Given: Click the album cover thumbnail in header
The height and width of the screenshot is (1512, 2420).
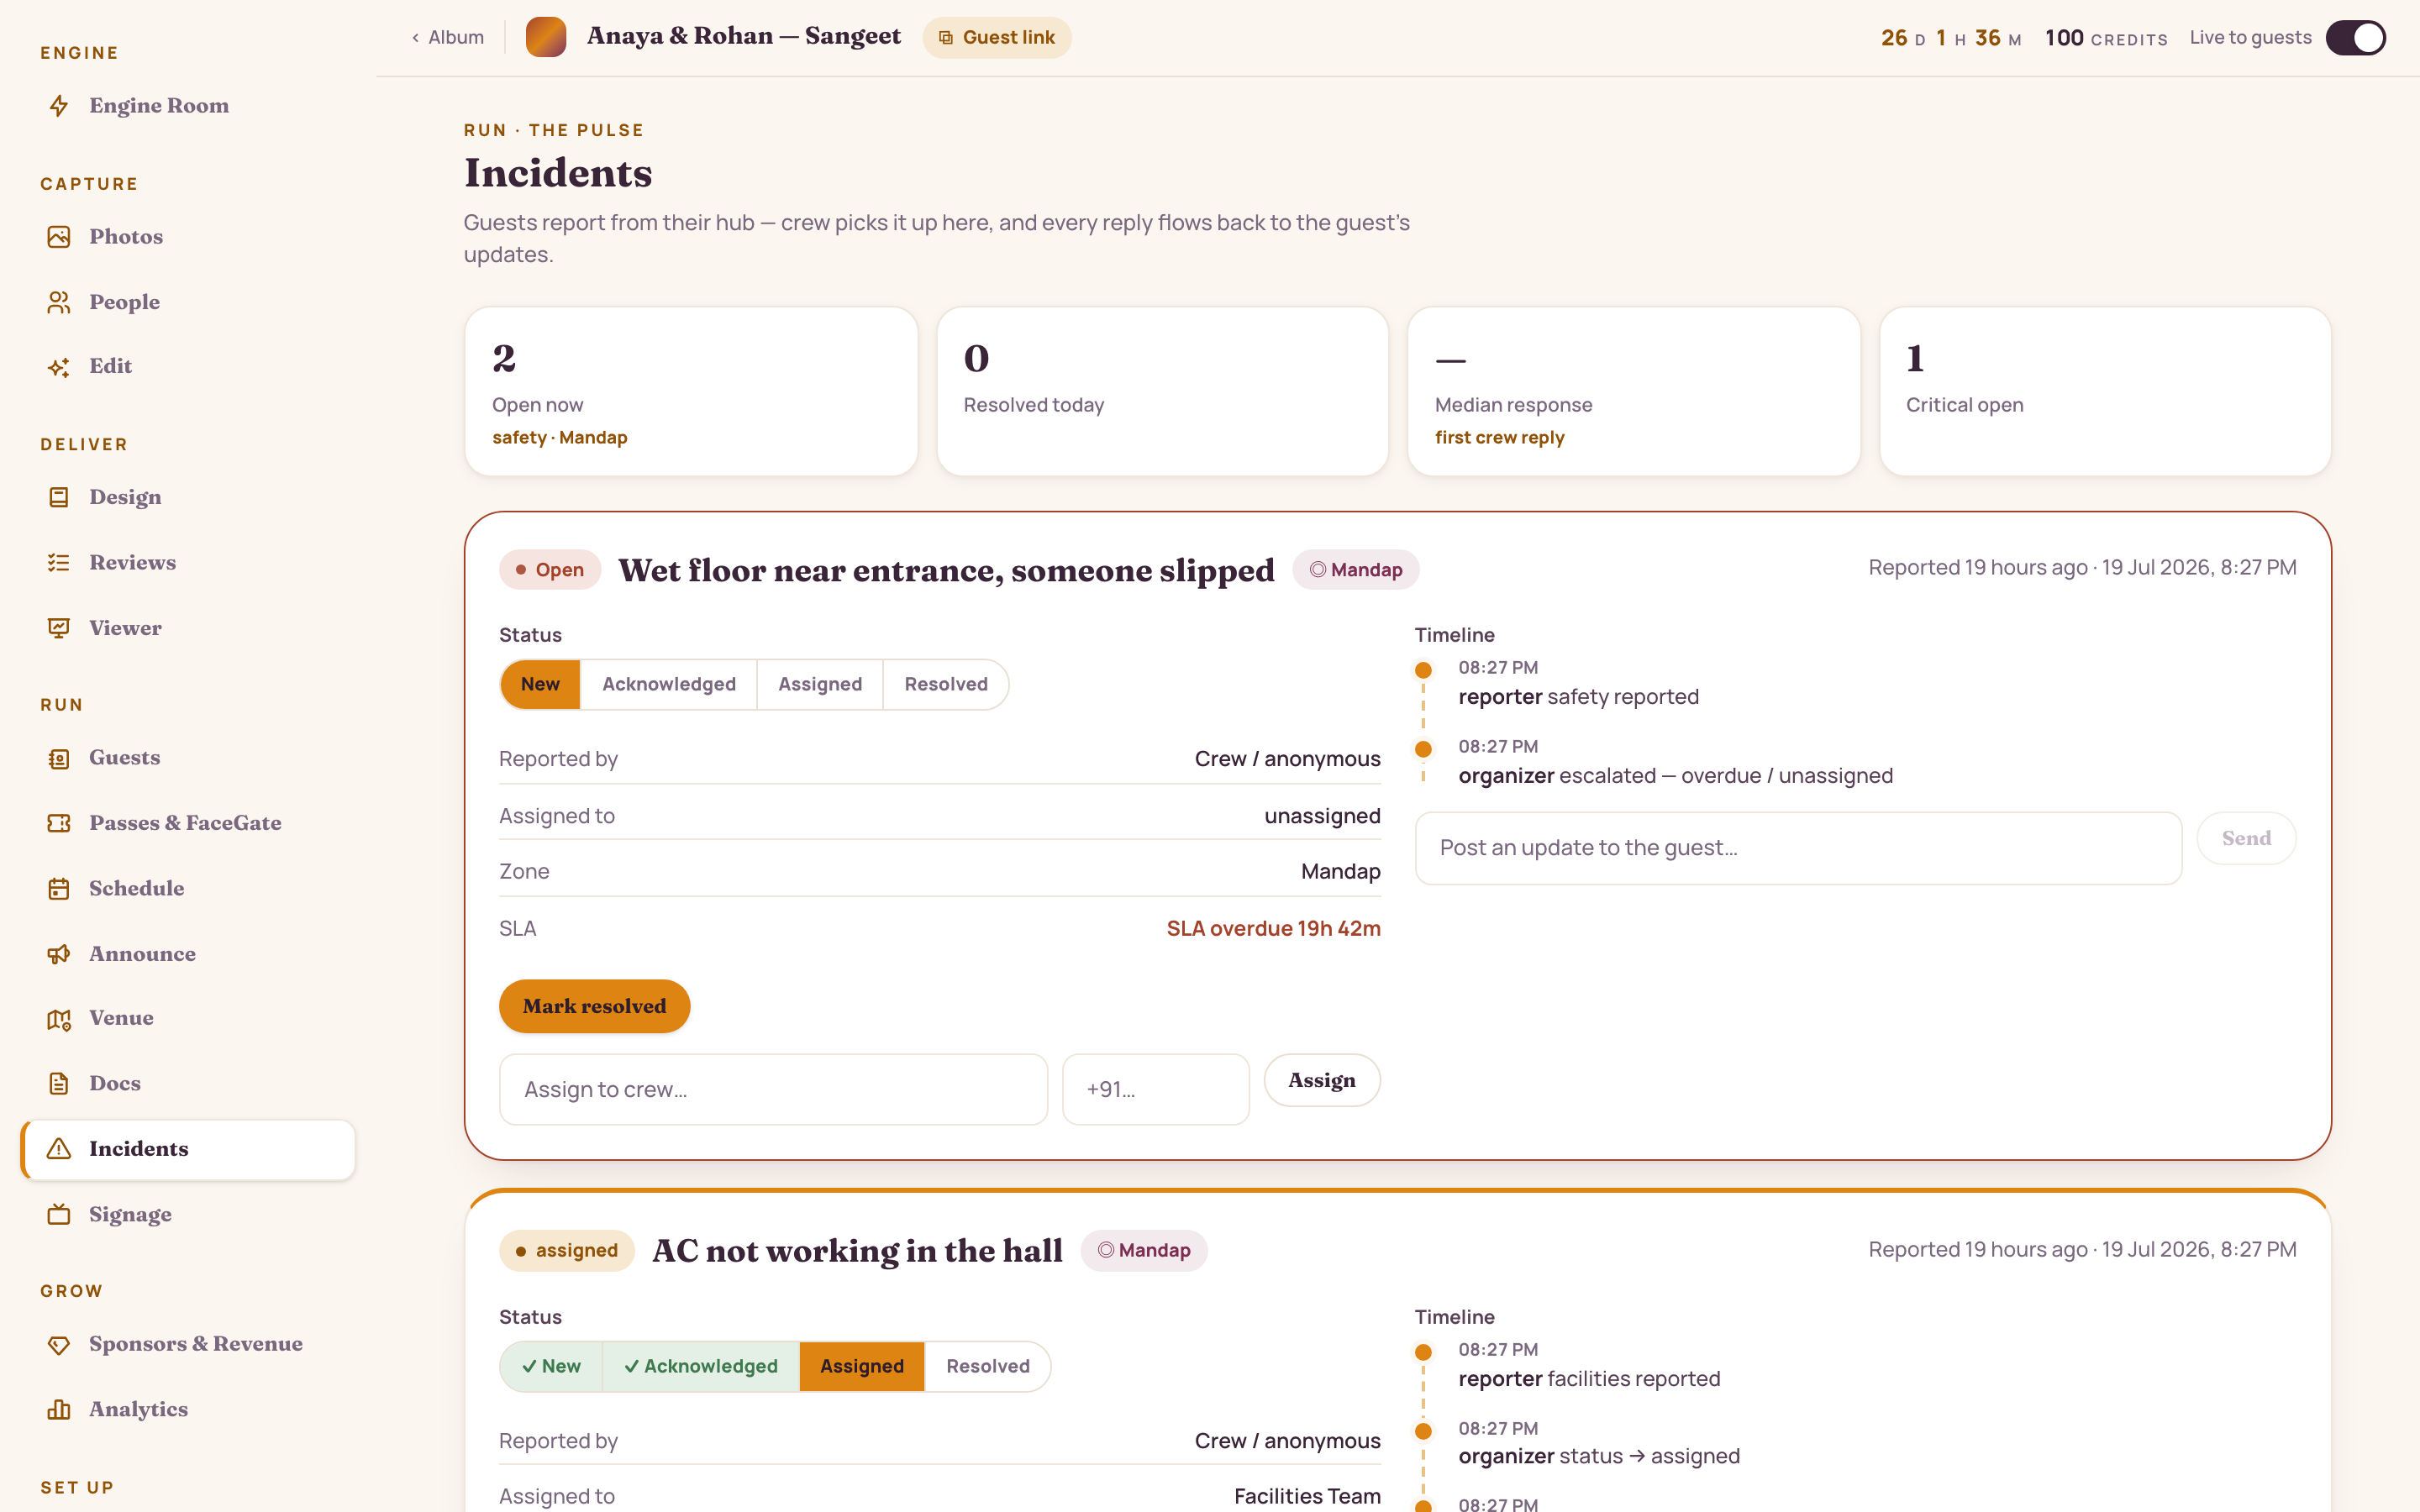Looking at the screenshot, I should pos(546,37).
